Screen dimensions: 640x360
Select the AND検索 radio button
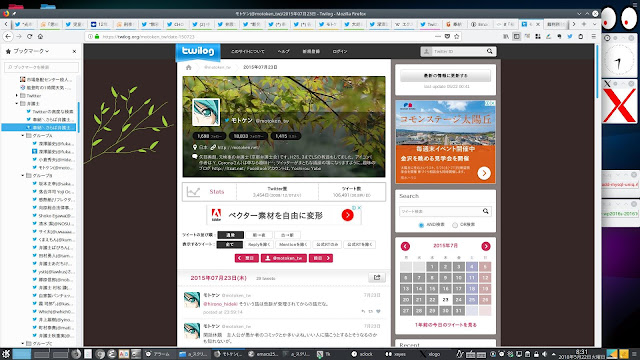click(421, 225)
